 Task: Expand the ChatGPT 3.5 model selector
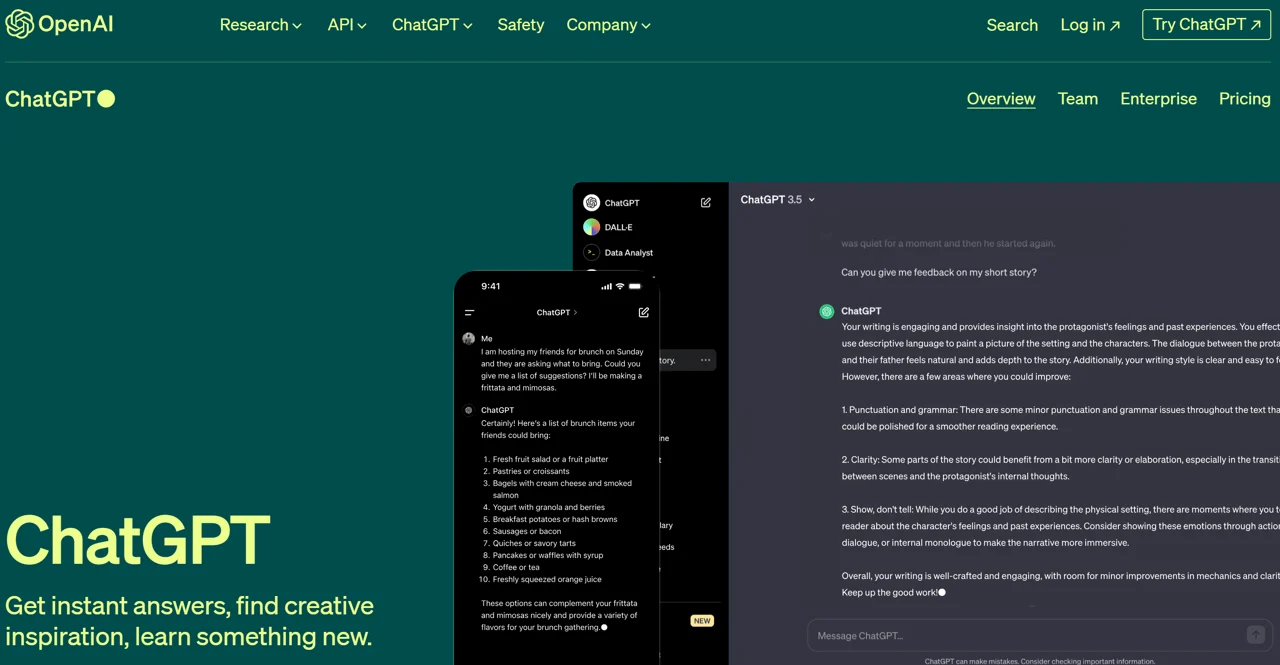point(778,200)
